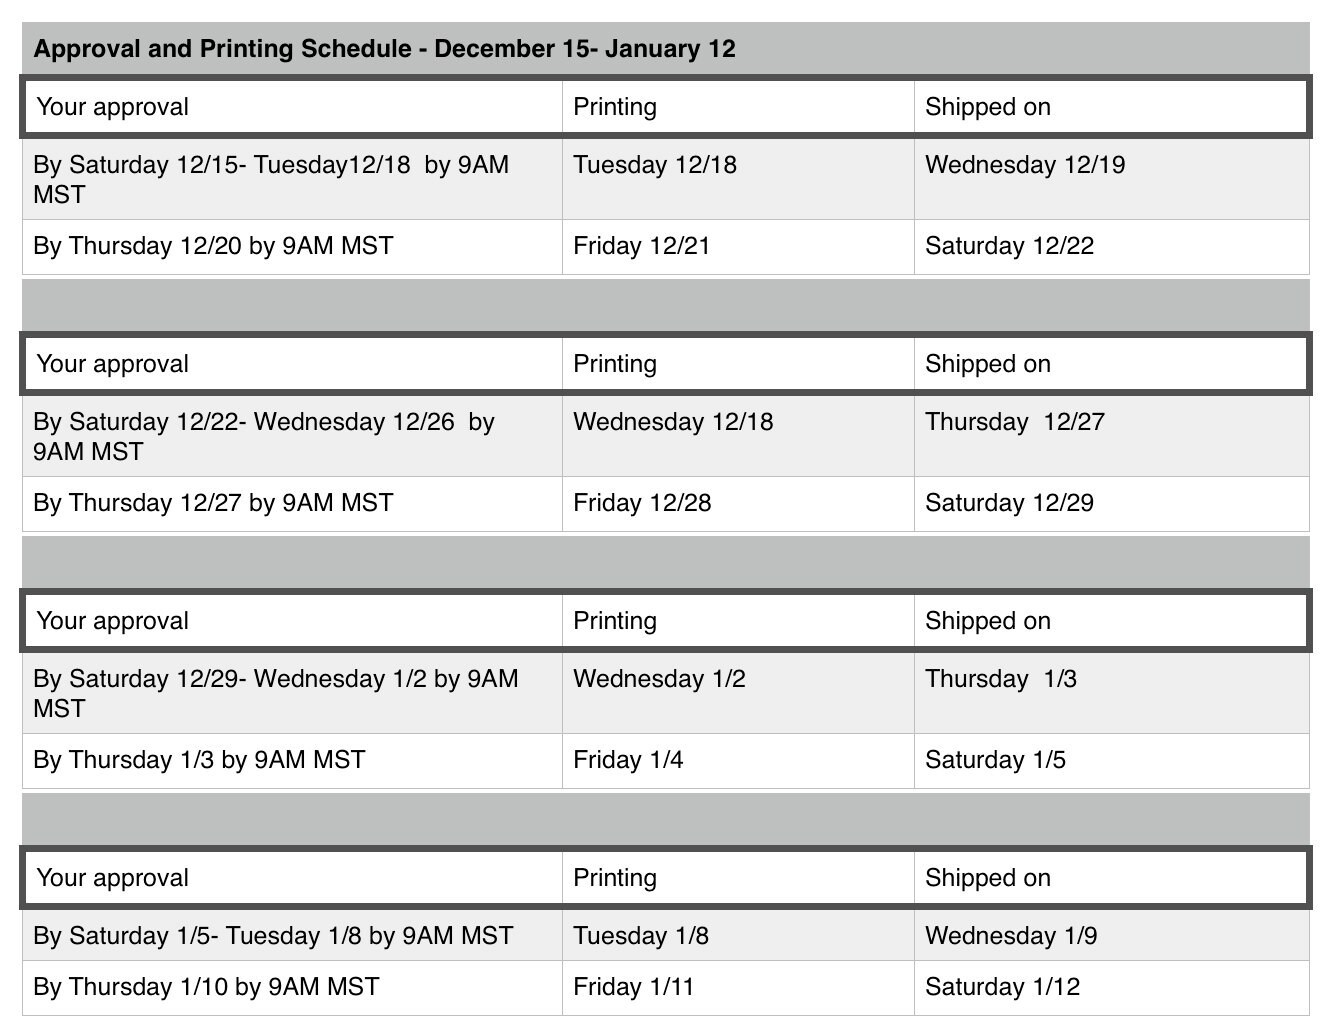Click the 'Wednesday 1/2' printing cell
The height and width of the screenshot is (1034, 1334).
[738, 693]
